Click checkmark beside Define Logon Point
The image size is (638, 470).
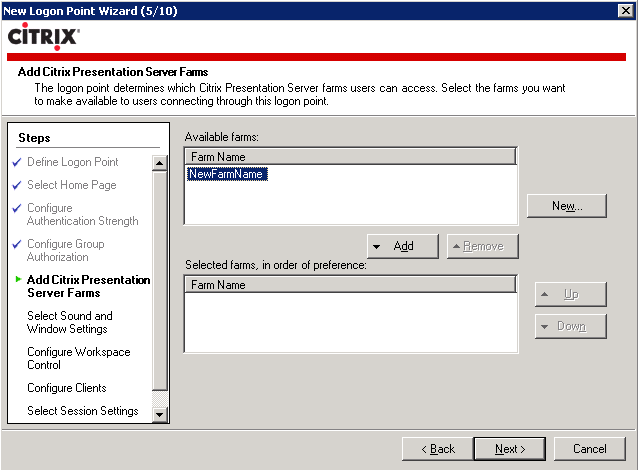coord(17,162)
